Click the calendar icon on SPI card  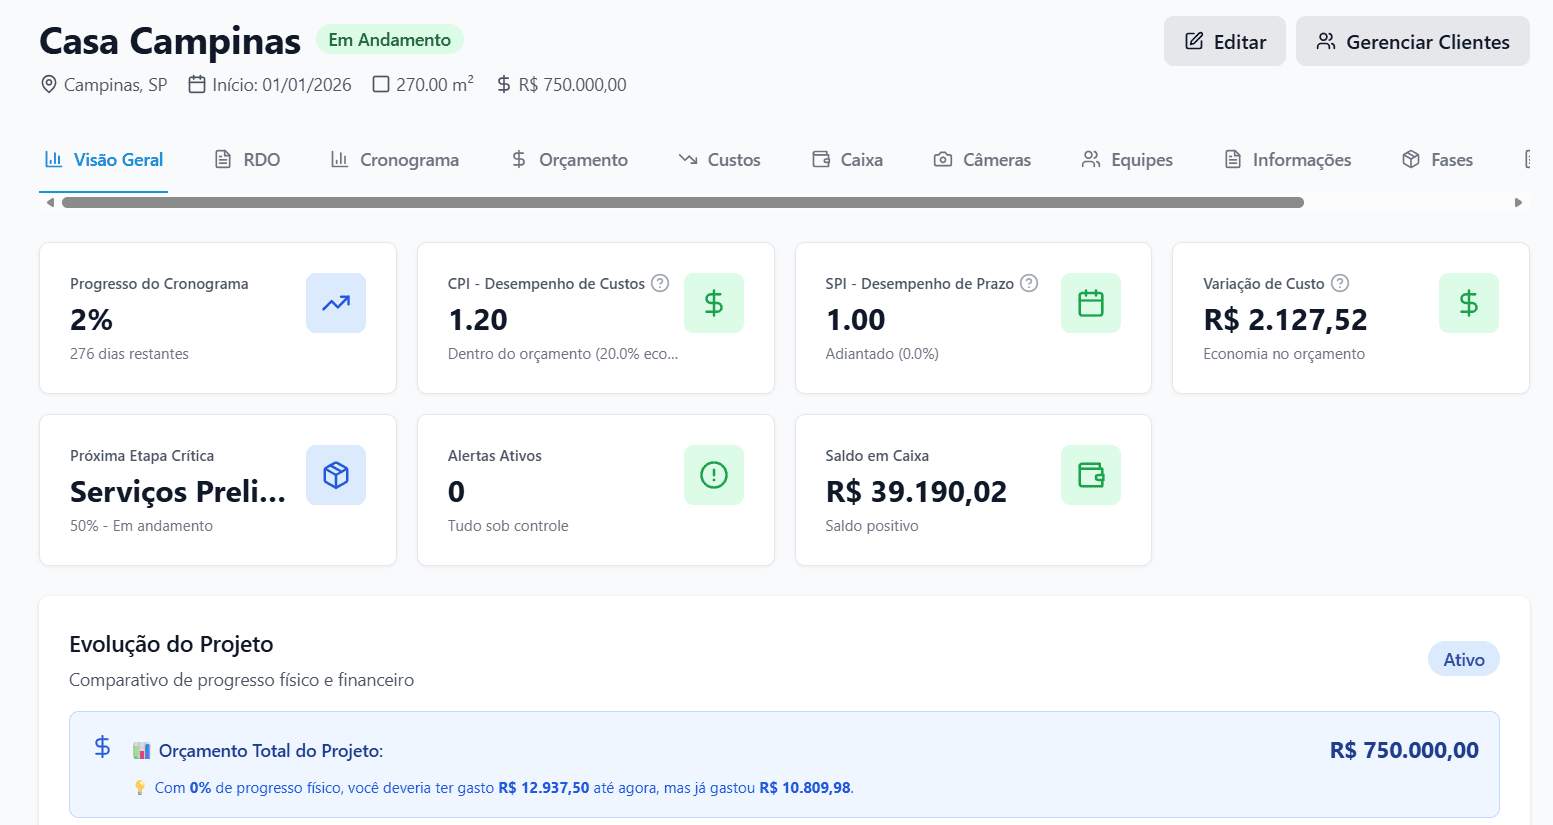click(1091, 303)
